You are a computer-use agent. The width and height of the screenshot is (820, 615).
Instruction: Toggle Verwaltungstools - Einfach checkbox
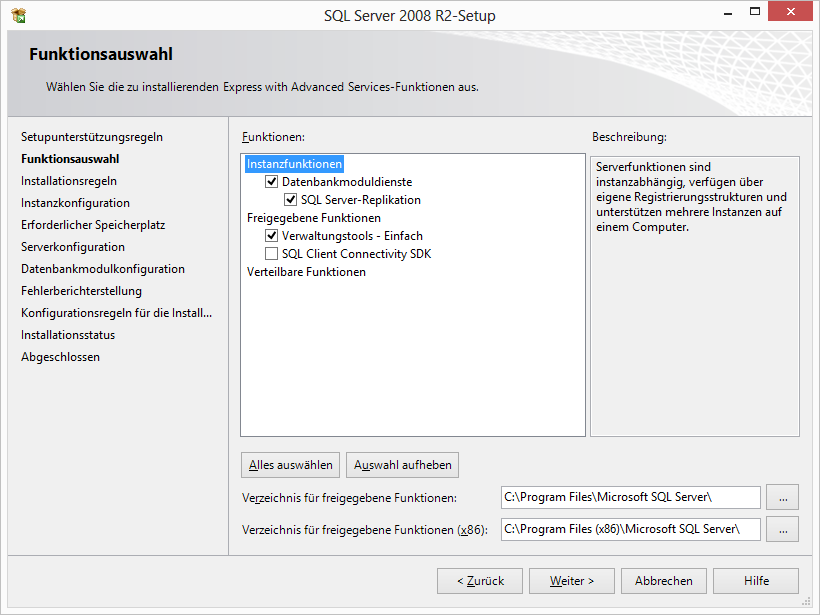(271, 236)
